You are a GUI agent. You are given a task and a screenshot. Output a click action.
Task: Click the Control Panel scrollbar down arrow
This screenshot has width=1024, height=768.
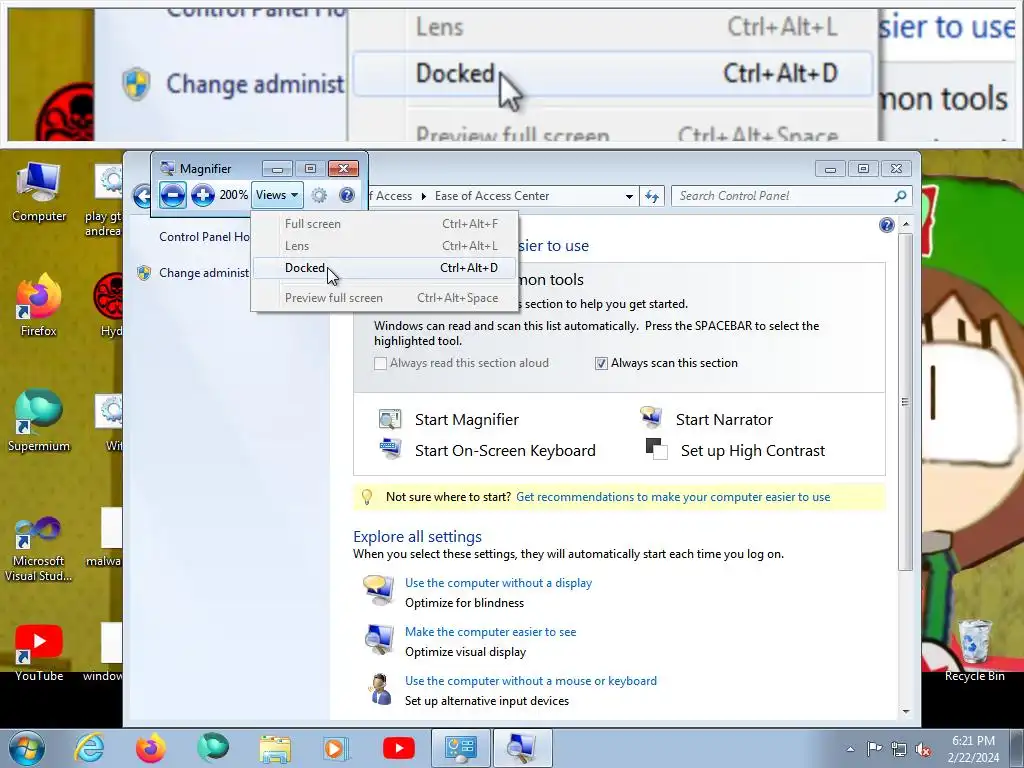(905, 711)
